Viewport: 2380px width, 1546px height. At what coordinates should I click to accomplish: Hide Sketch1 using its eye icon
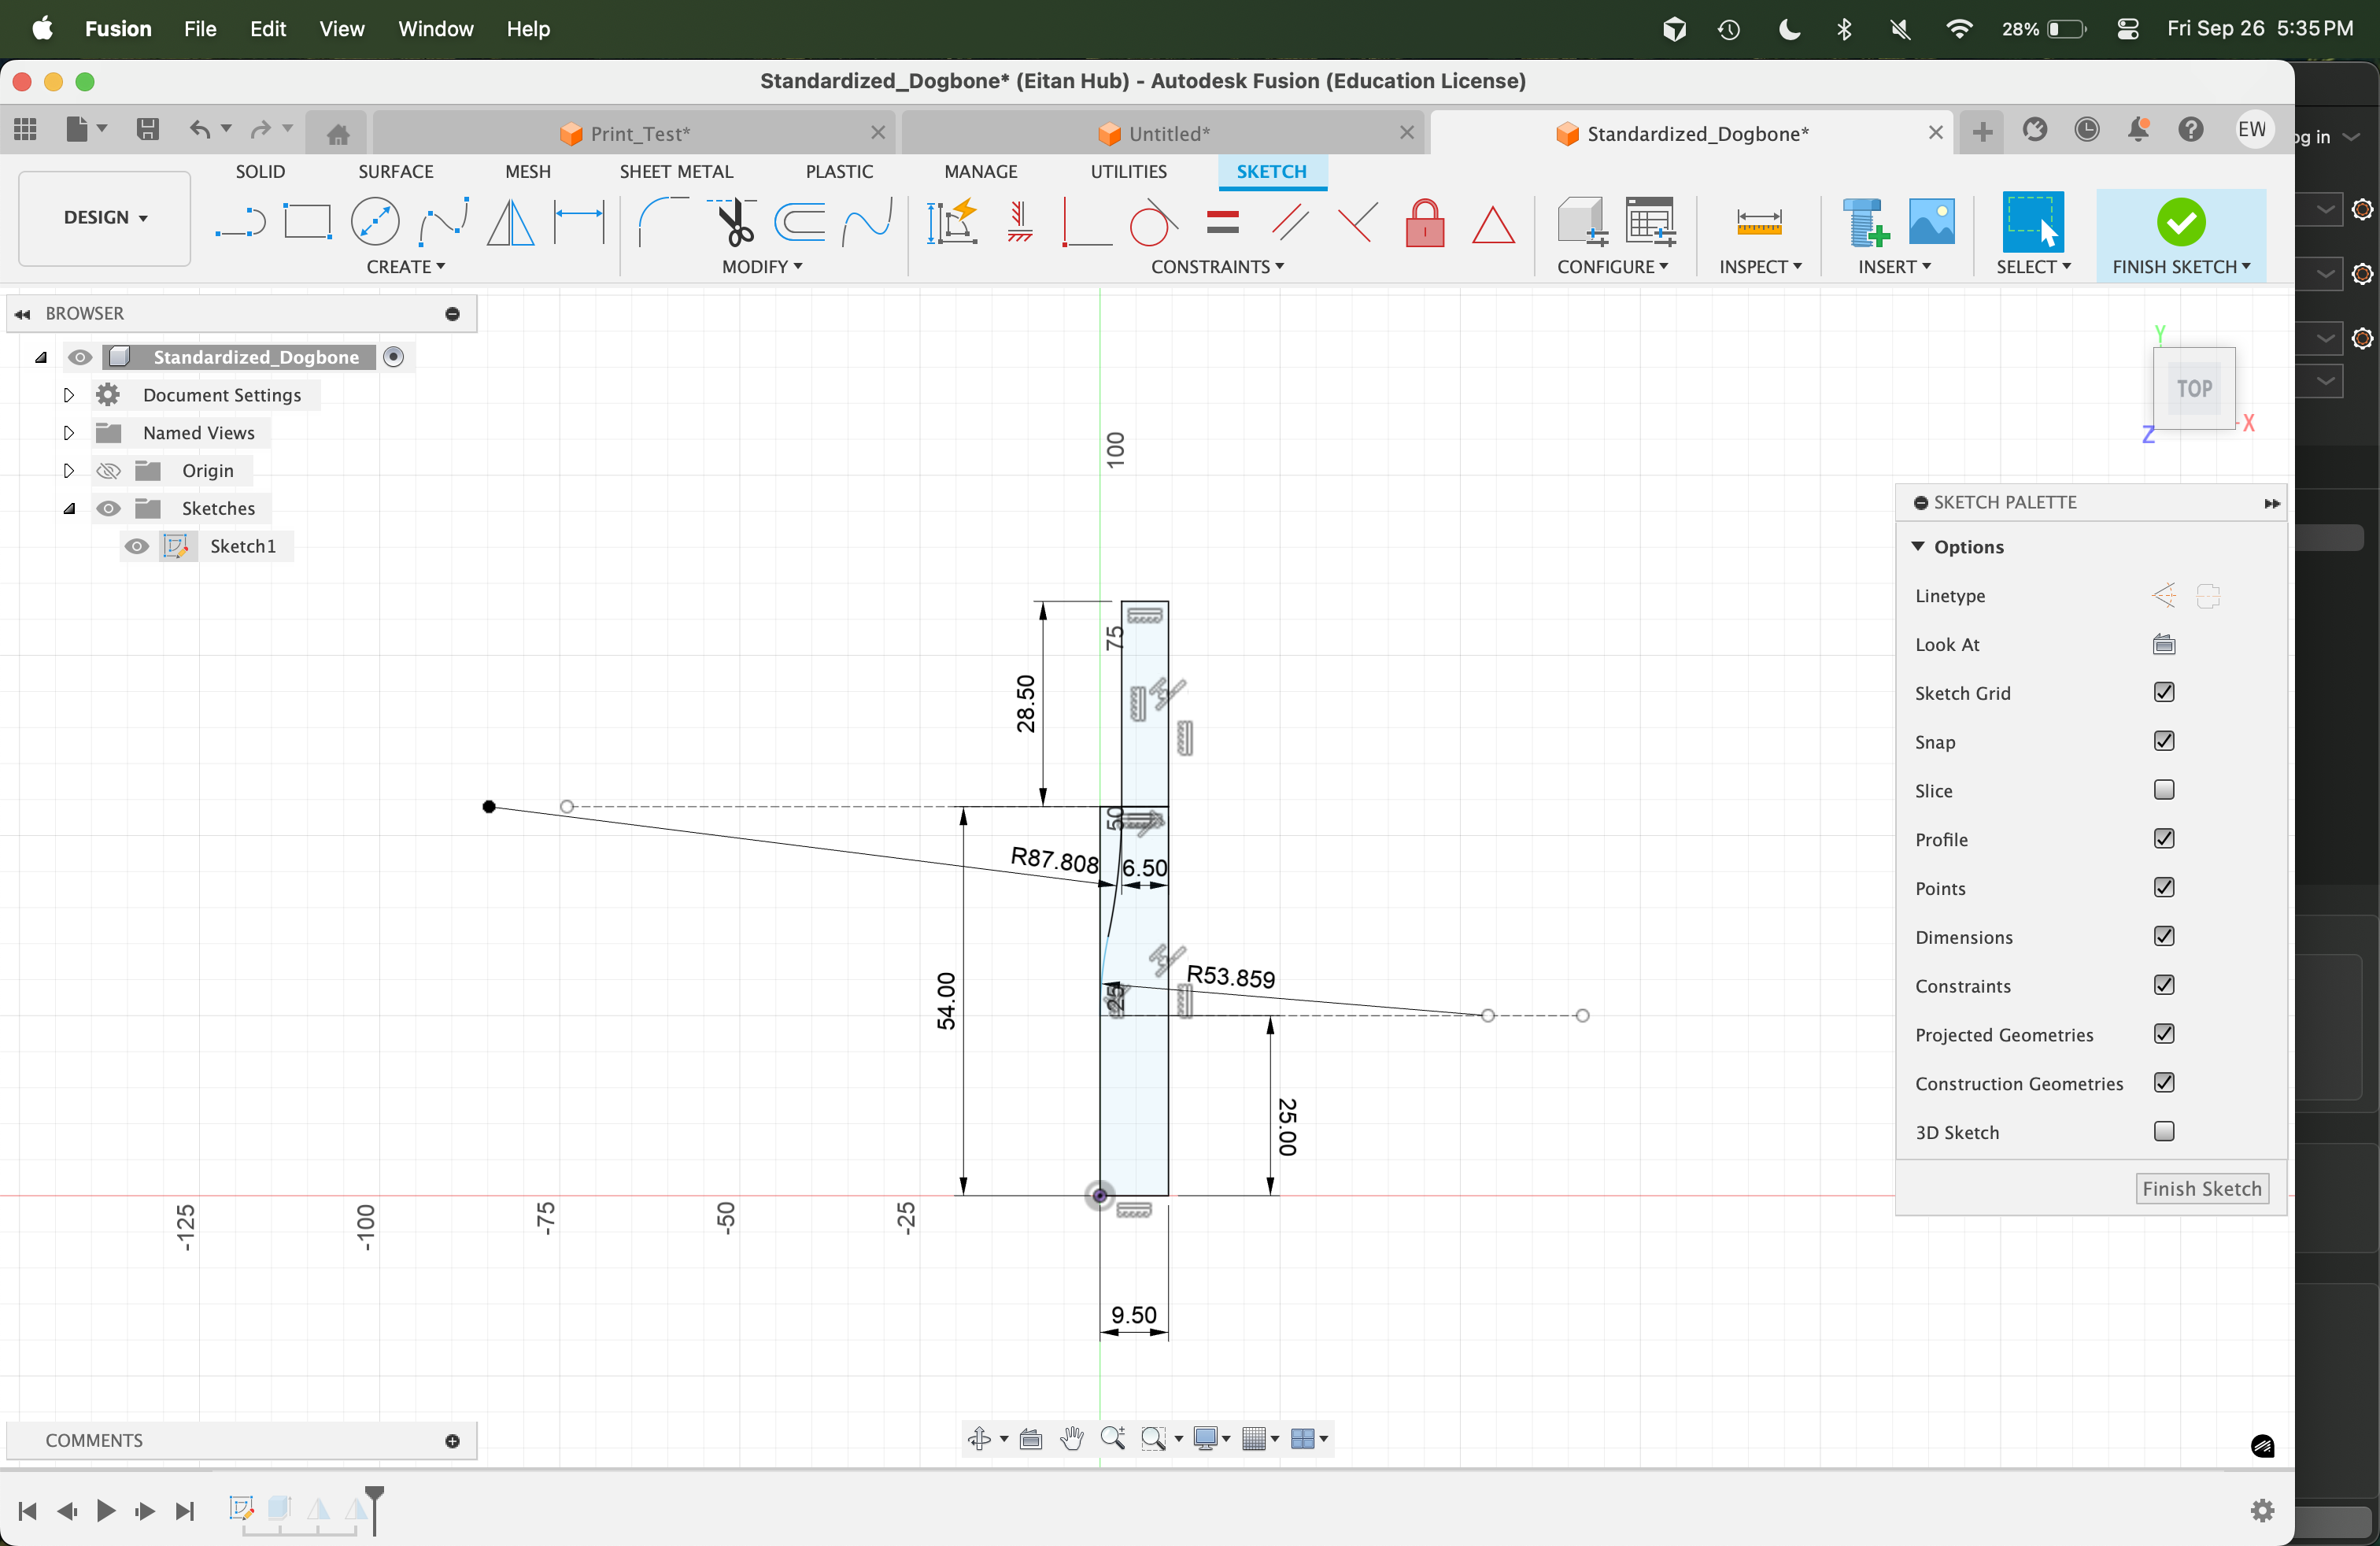pyautogui.click(x=137, y=546)
